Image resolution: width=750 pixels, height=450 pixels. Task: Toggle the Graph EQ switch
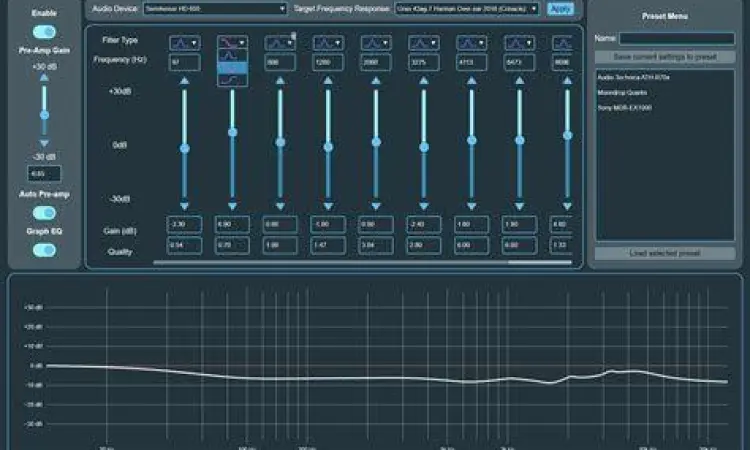click(x=44, y=249)
